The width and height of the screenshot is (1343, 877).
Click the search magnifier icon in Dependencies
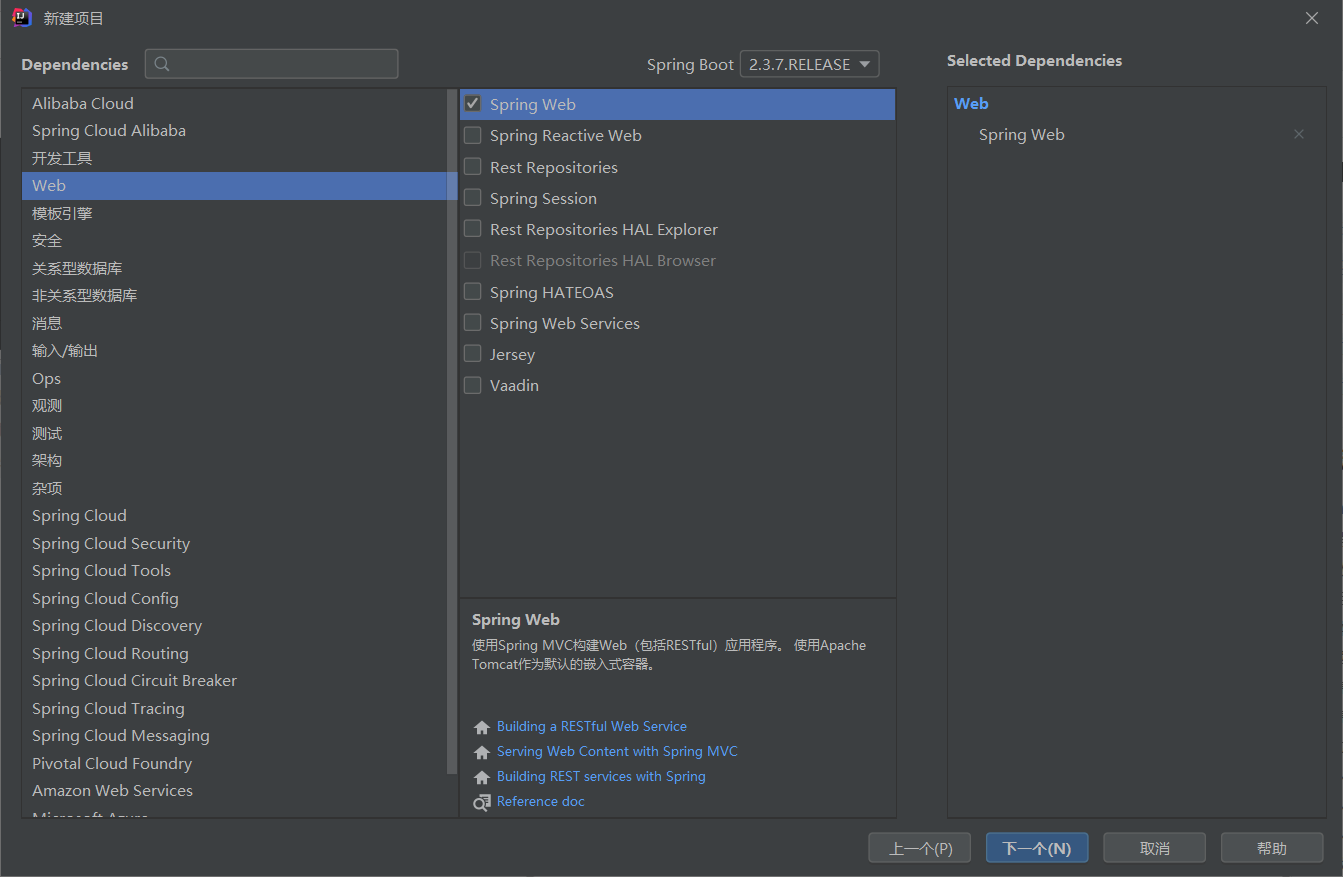point(162,64)
